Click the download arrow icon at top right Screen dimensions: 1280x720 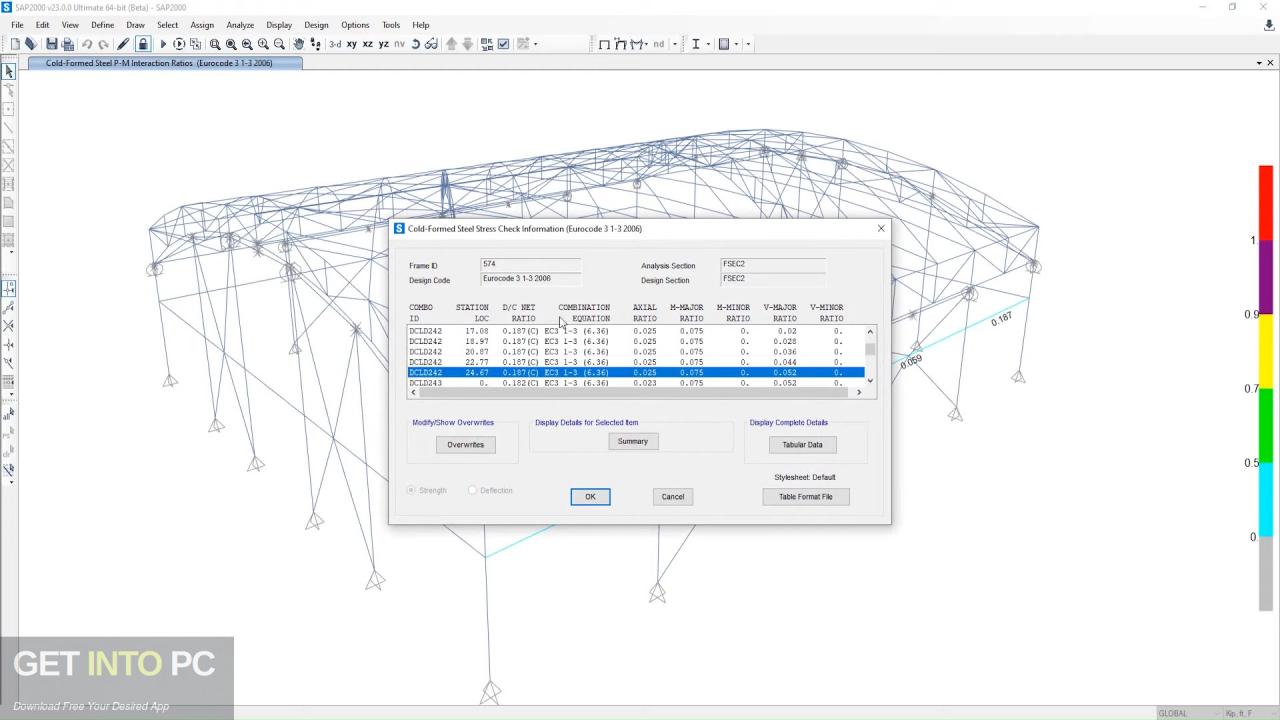click(1269, 25)
